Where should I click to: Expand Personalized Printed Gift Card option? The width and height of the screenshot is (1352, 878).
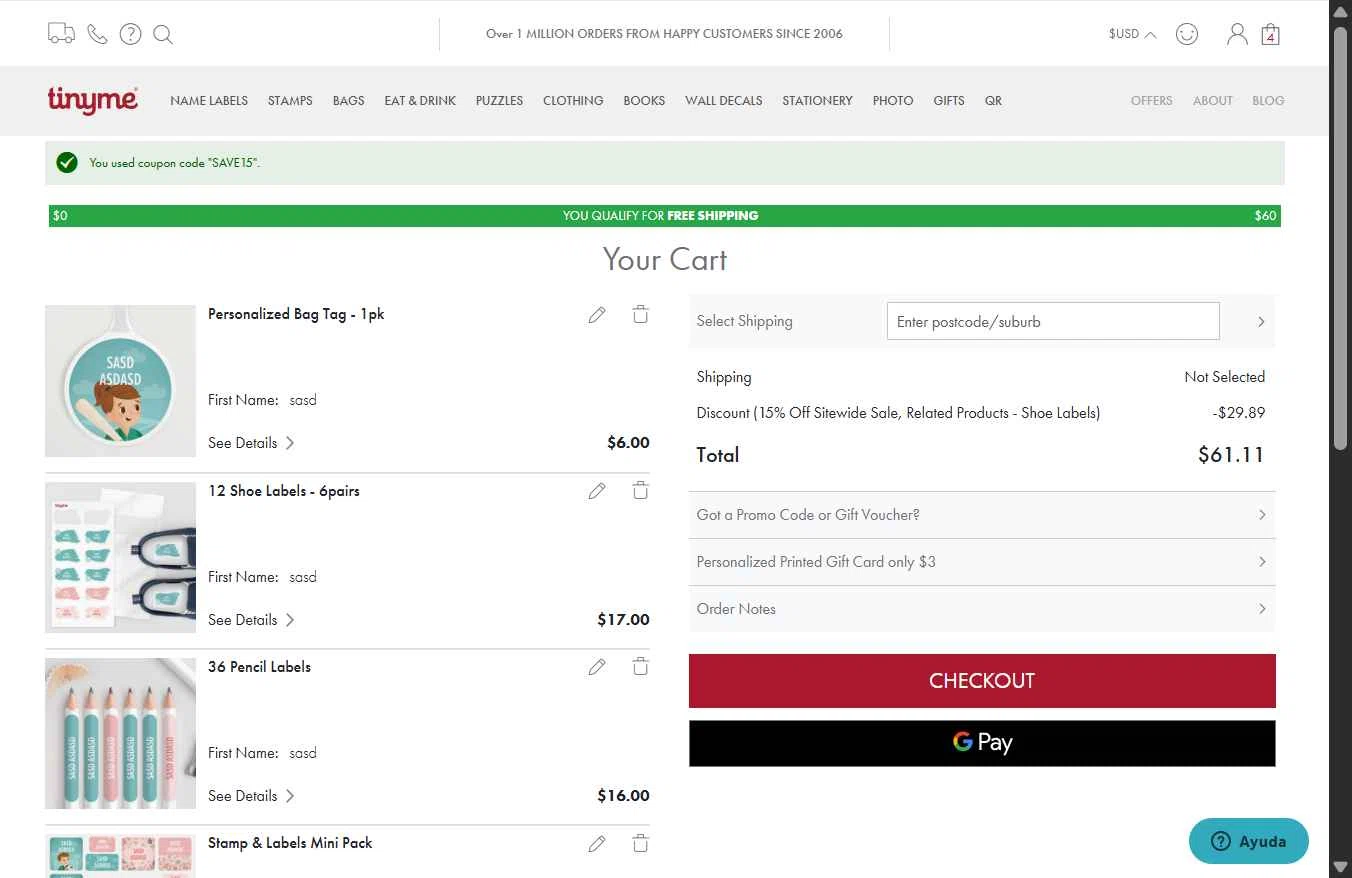pos(982,562)
